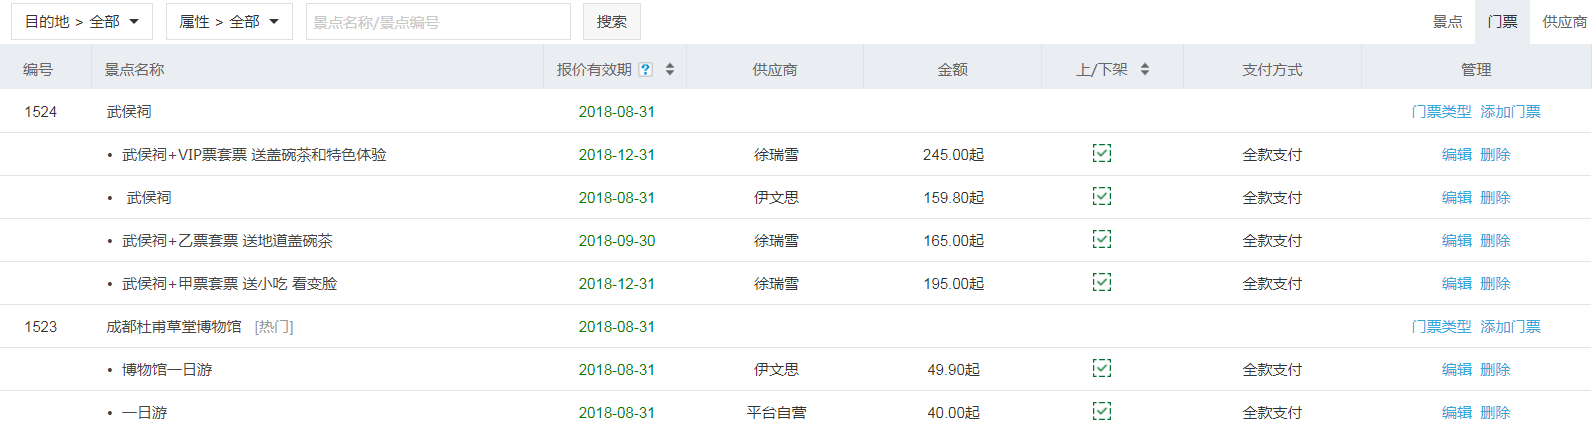Screen dimensions: 1592x431
Task: Toggle shelf status for 武侯祠+甲票套票
Action: click(x=1102, y=283)
